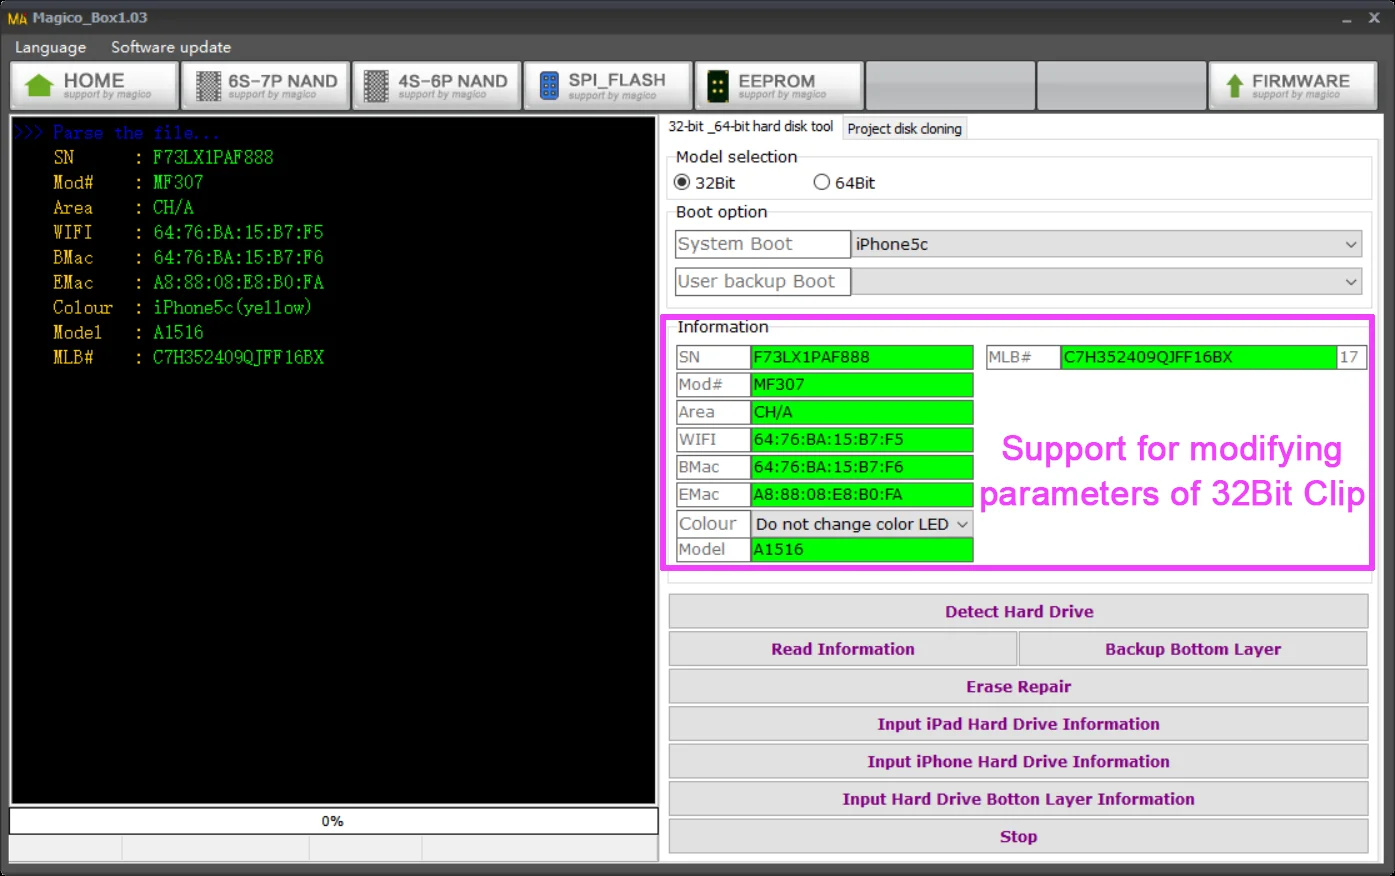This screenshot has height=876, width=1395.
Task: Select the 32Bit radio button
Action: point(682,182)
